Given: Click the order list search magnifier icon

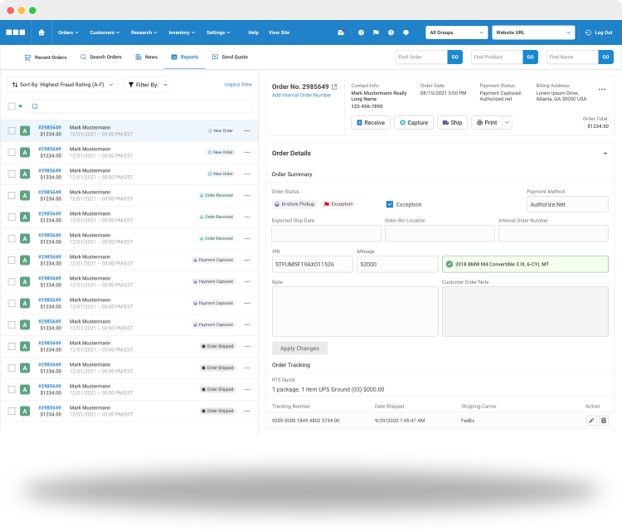Looking at the screenshot, I should pyautogui.click(x=35, y=106).
